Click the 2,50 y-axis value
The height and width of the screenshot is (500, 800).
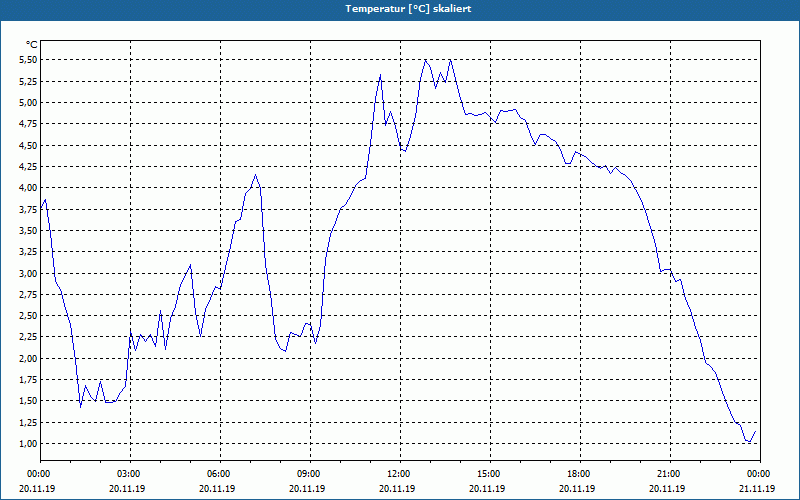[28, 316]
